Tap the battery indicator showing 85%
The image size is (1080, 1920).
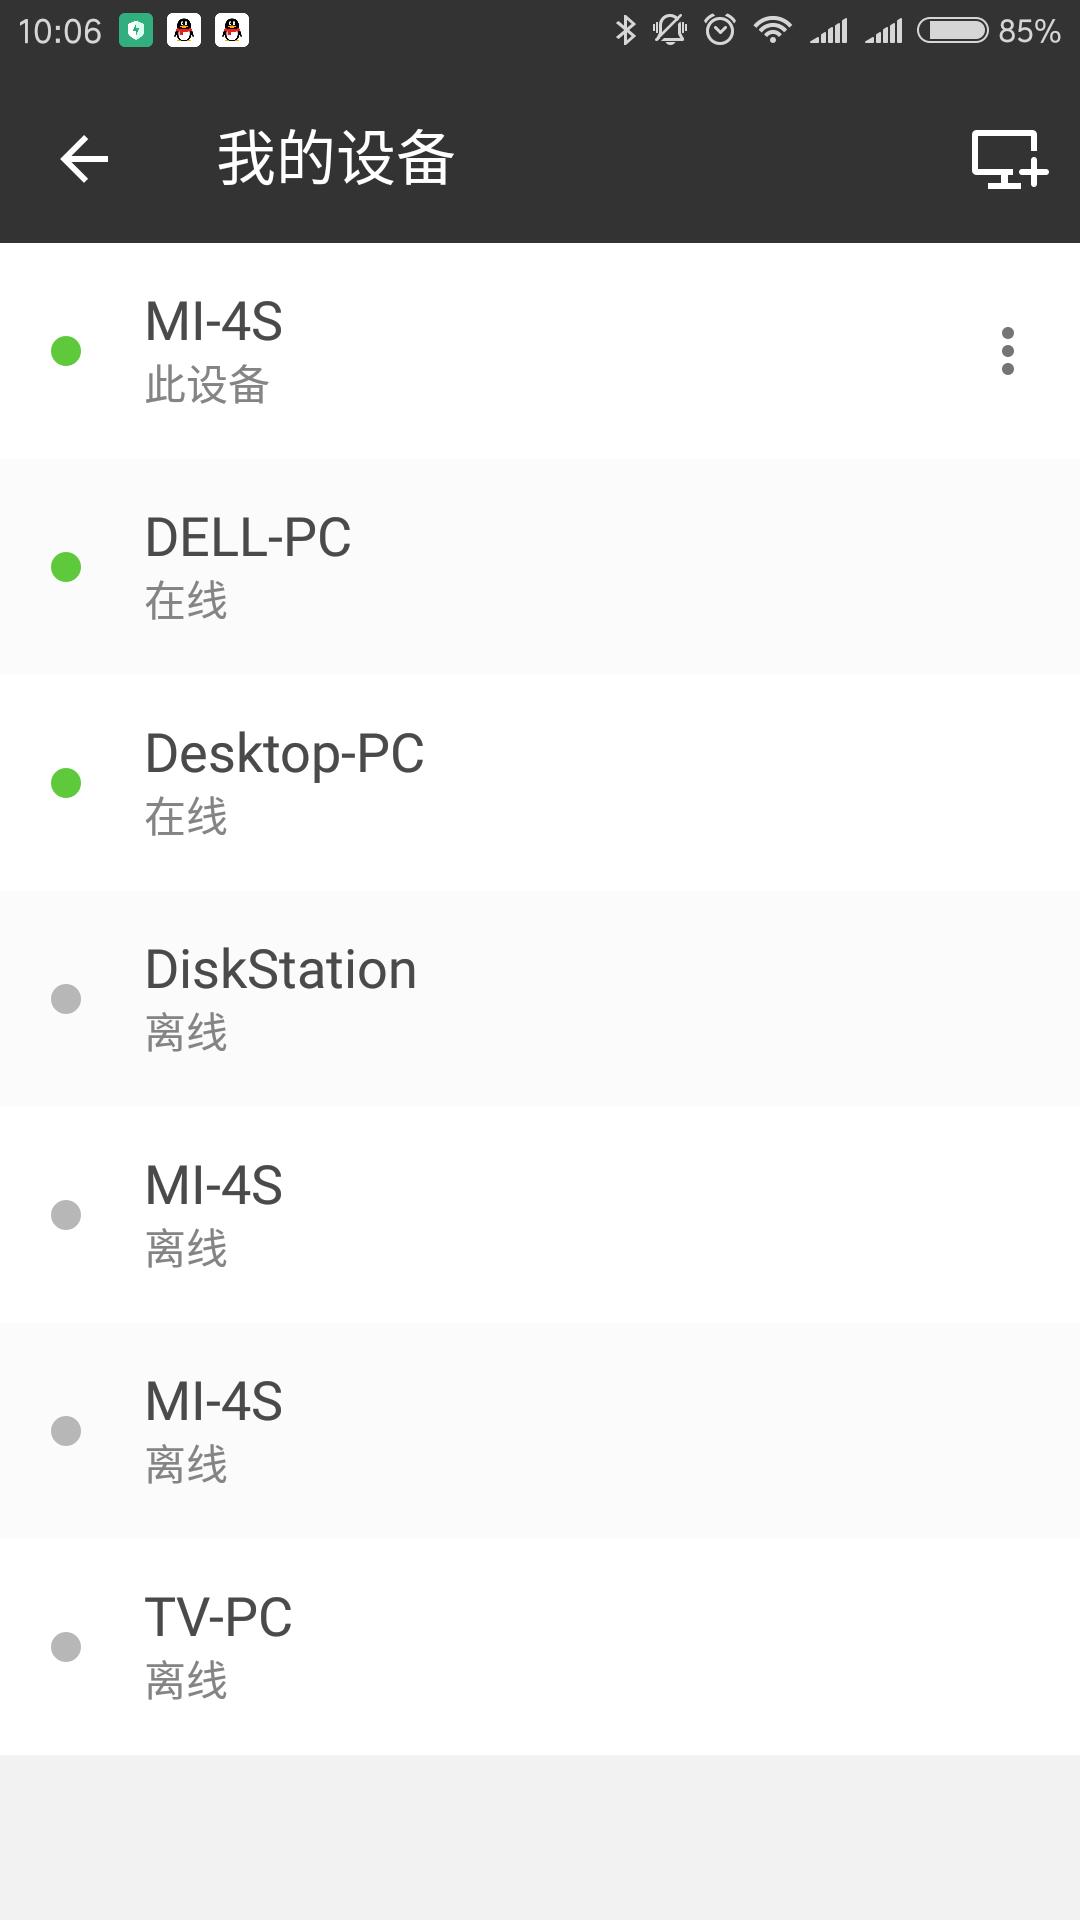tap(988, 31)
